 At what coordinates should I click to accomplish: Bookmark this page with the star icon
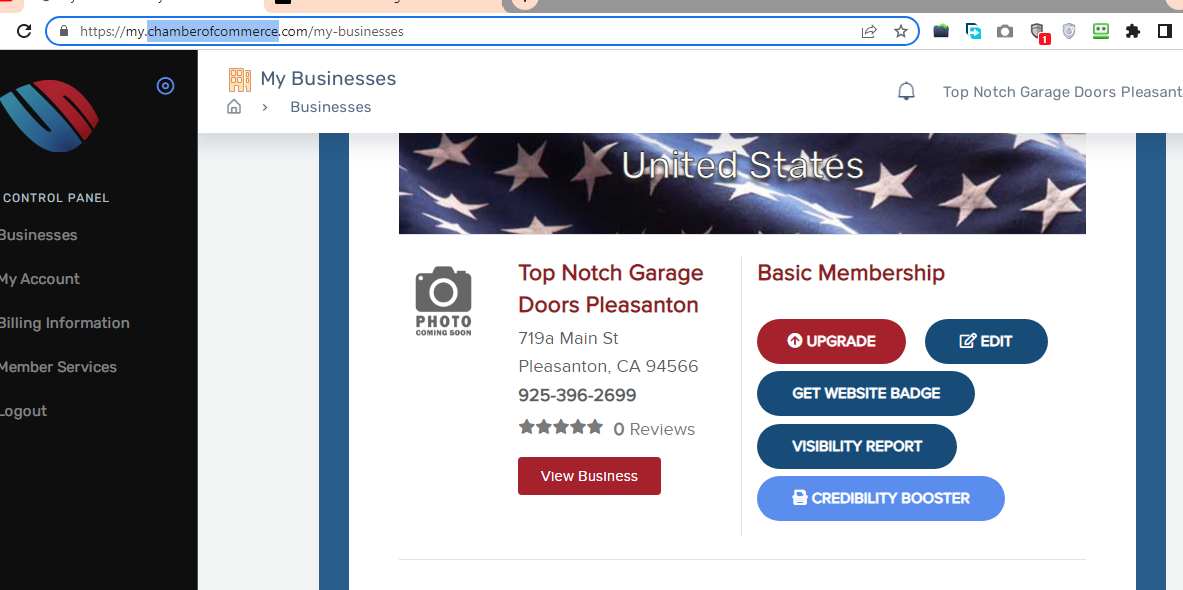click(x=901, y=31)
